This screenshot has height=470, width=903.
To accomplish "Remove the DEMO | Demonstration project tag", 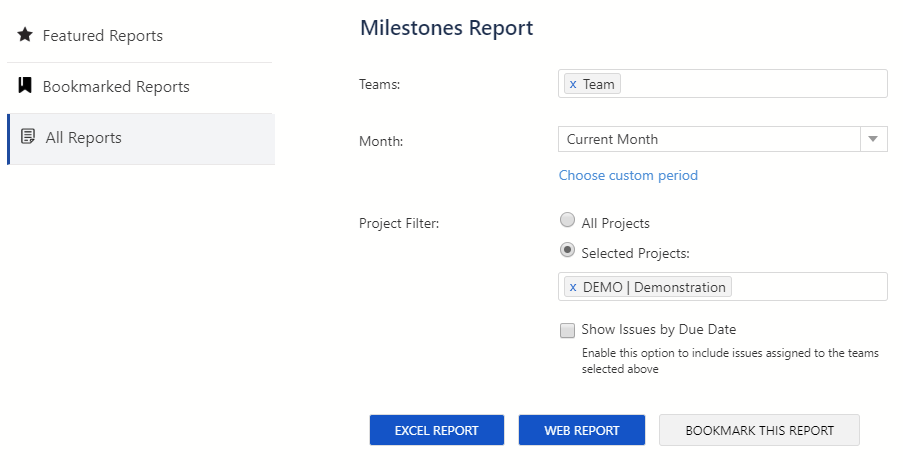I will [573, 287].
